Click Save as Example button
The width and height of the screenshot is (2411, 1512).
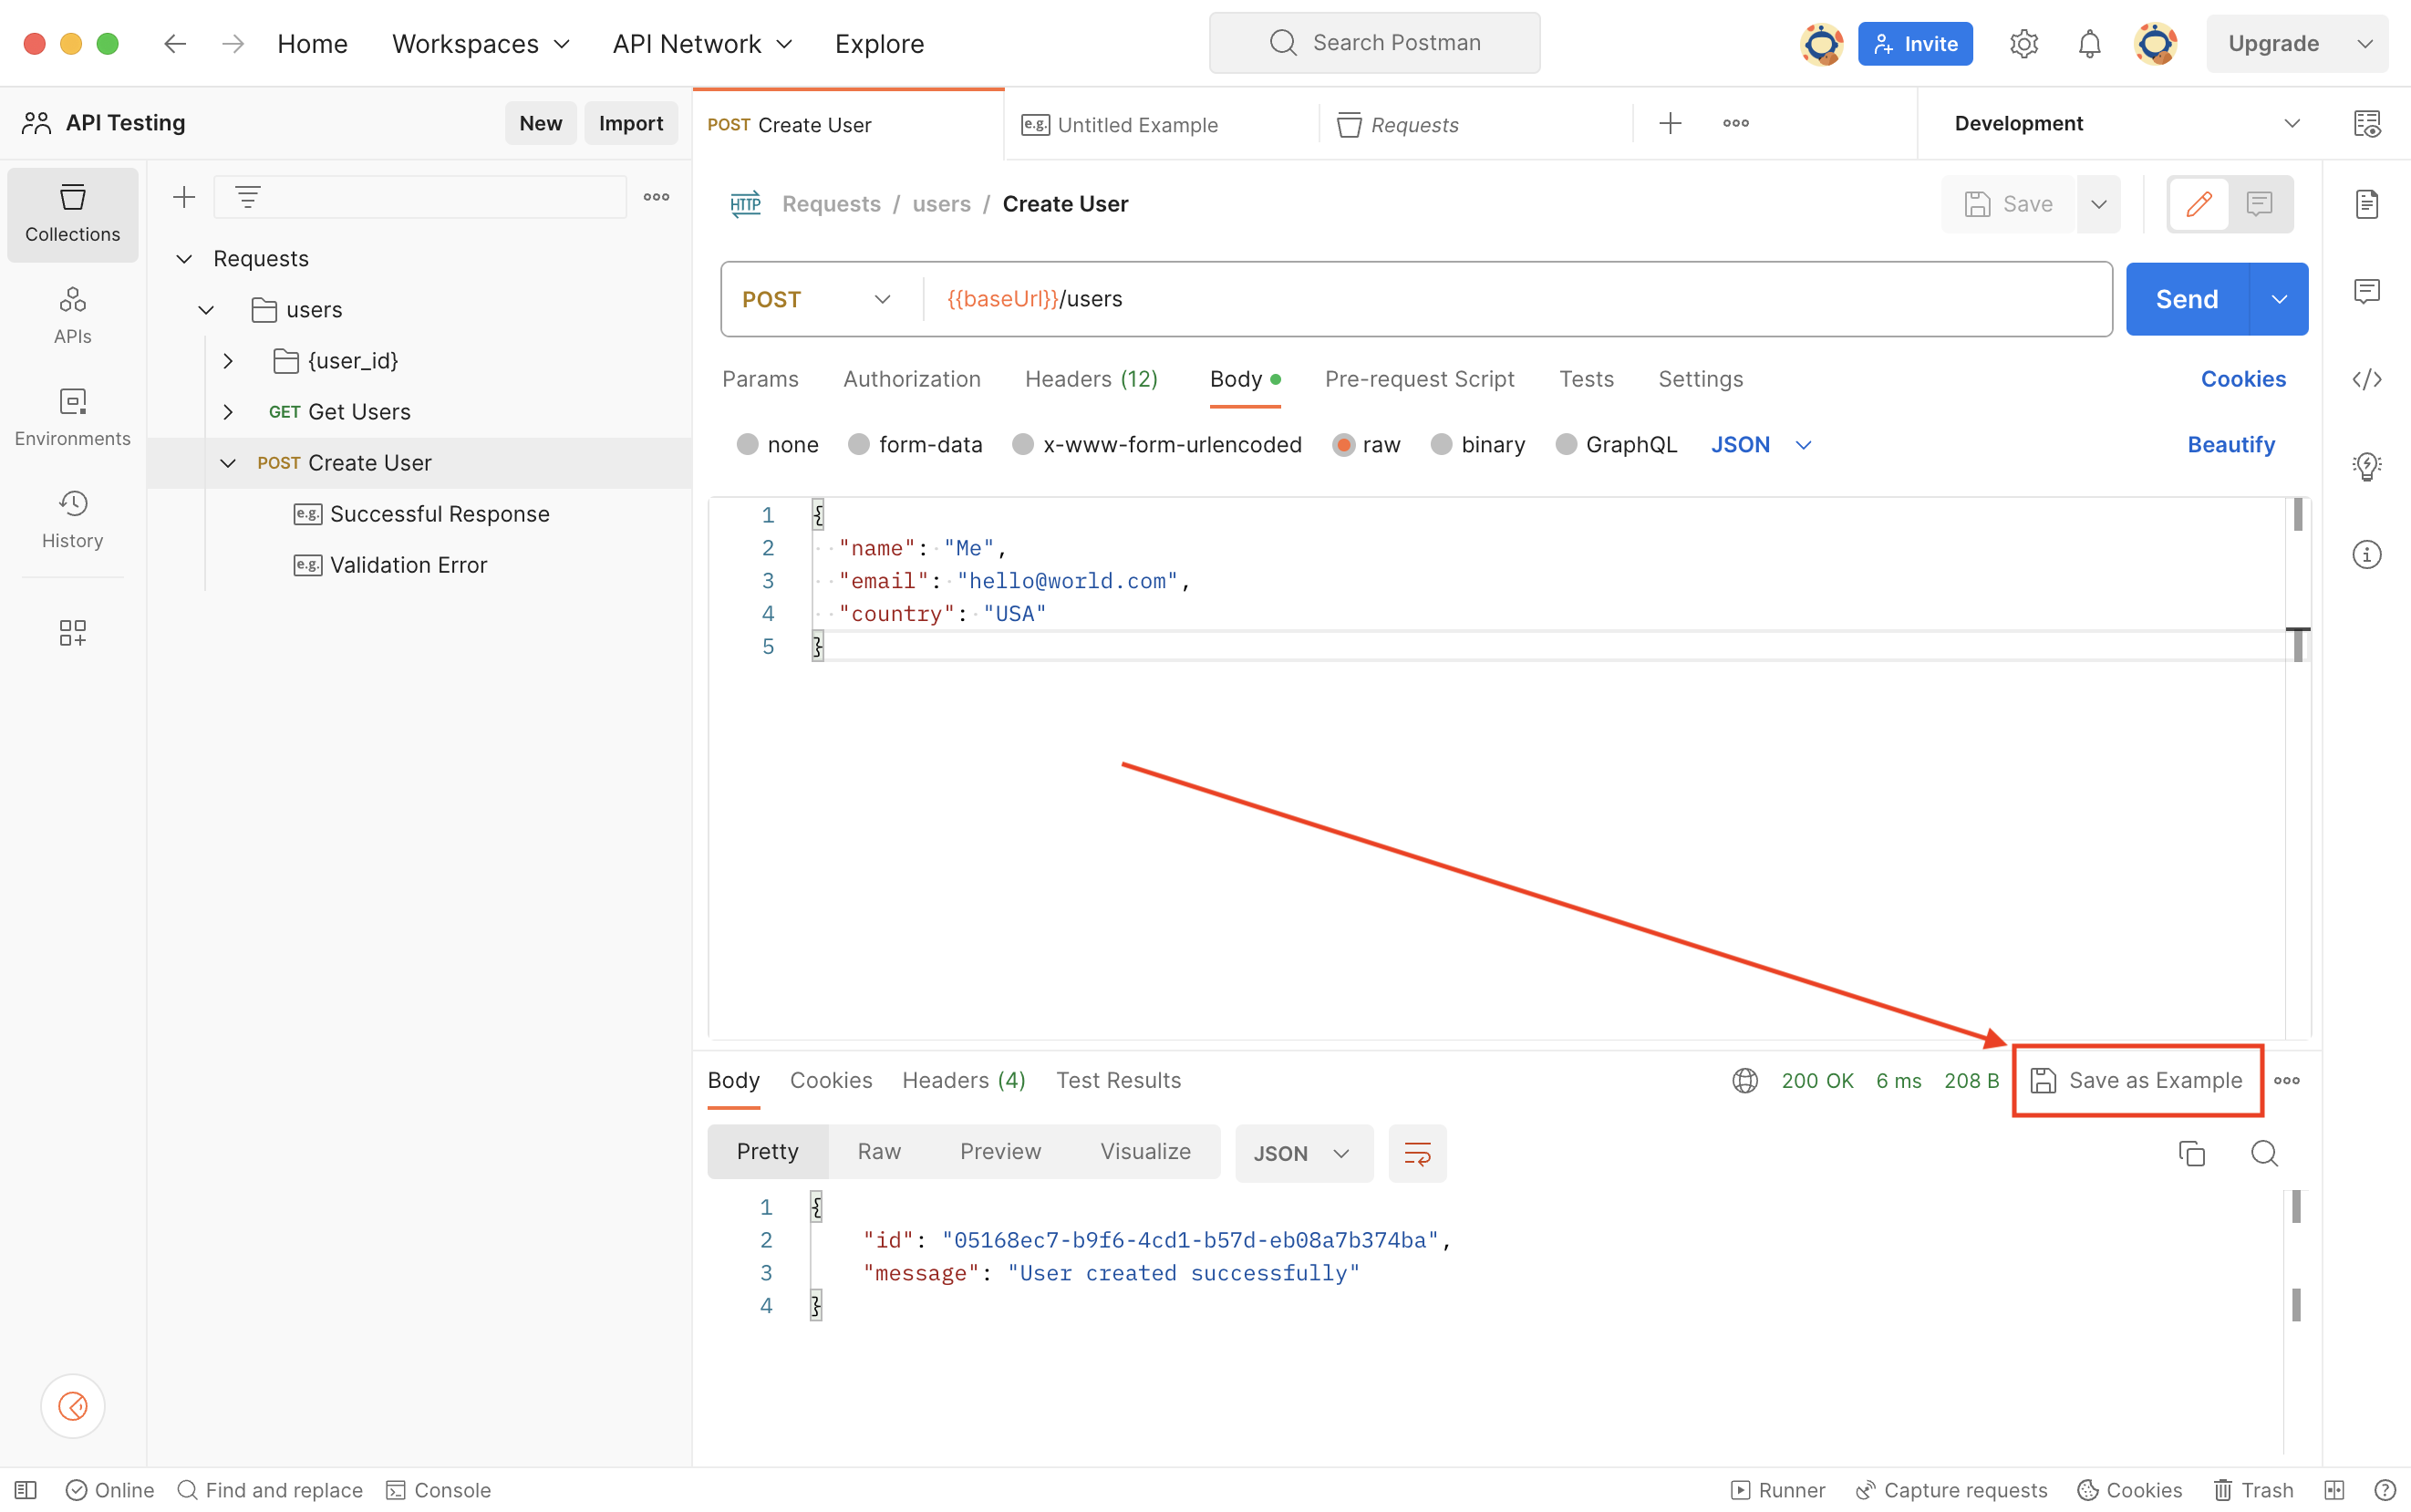pos(2137,1078)
